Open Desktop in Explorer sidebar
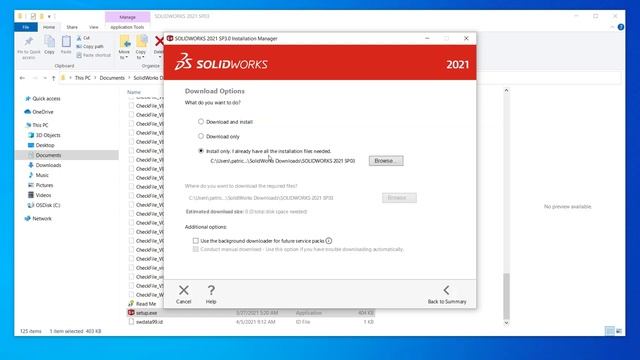 pos(45,145)
